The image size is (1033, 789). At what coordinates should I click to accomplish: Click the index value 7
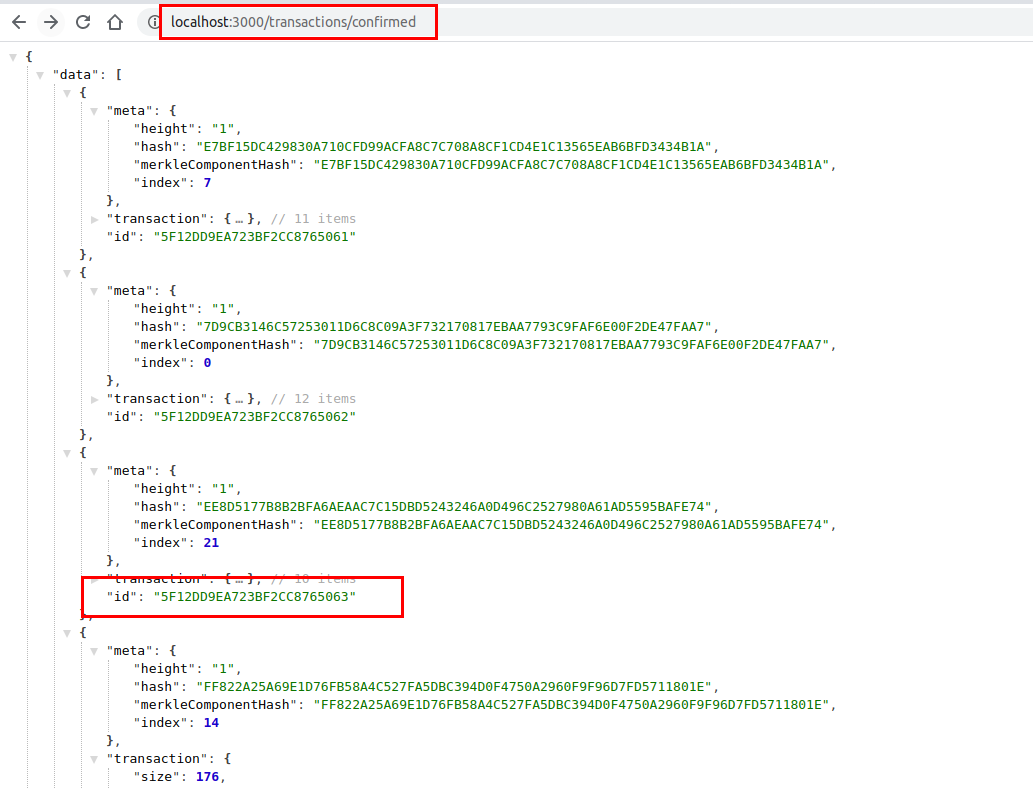click(x=208, y=182)
